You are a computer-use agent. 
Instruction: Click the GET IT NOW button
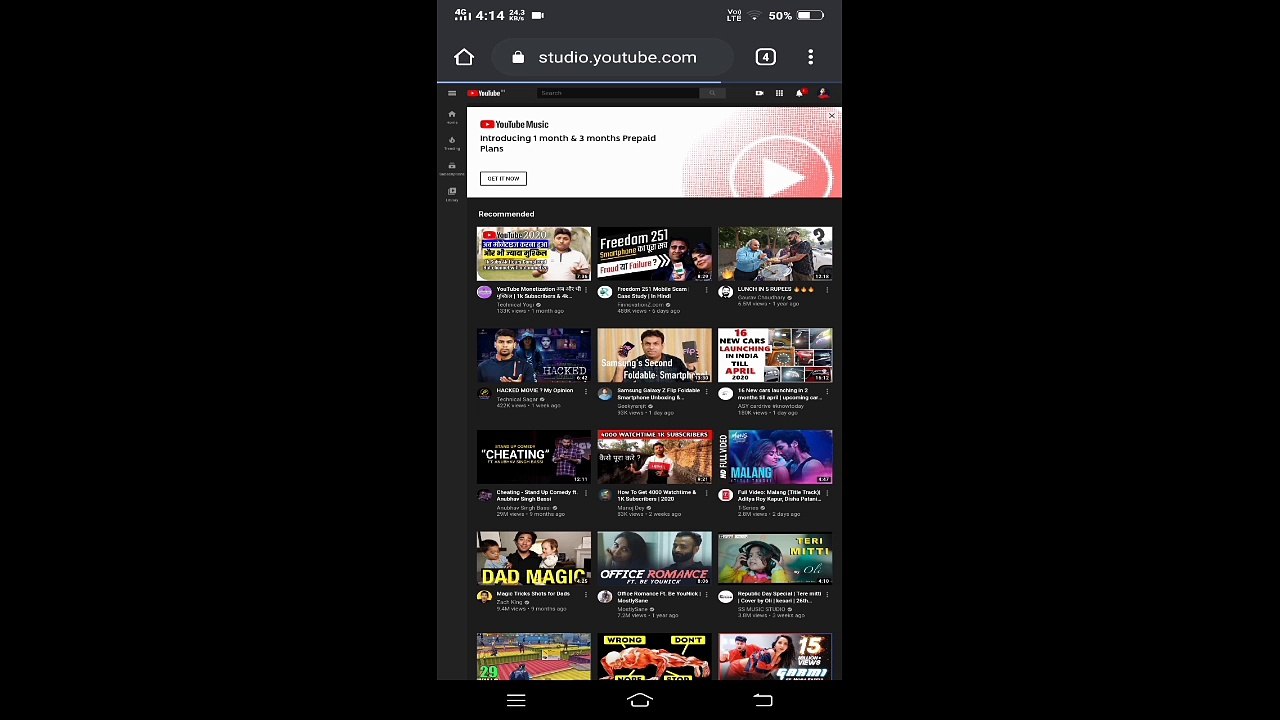pos(503,178)
